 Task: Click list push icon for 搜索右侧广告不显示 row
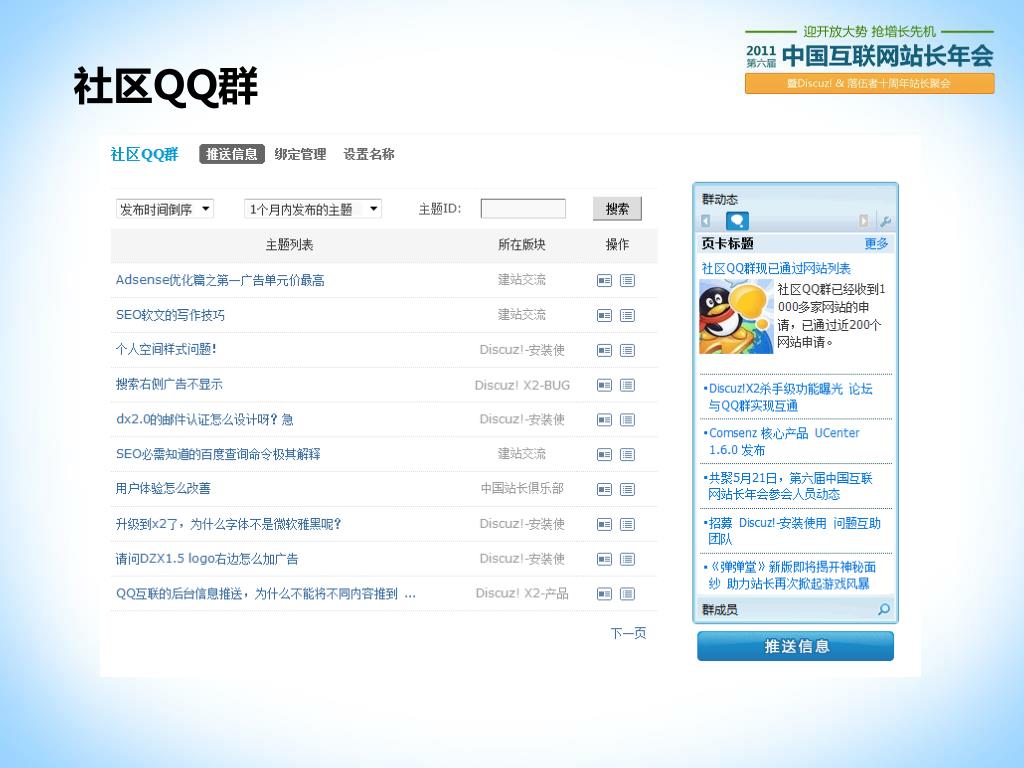point(628,385)
